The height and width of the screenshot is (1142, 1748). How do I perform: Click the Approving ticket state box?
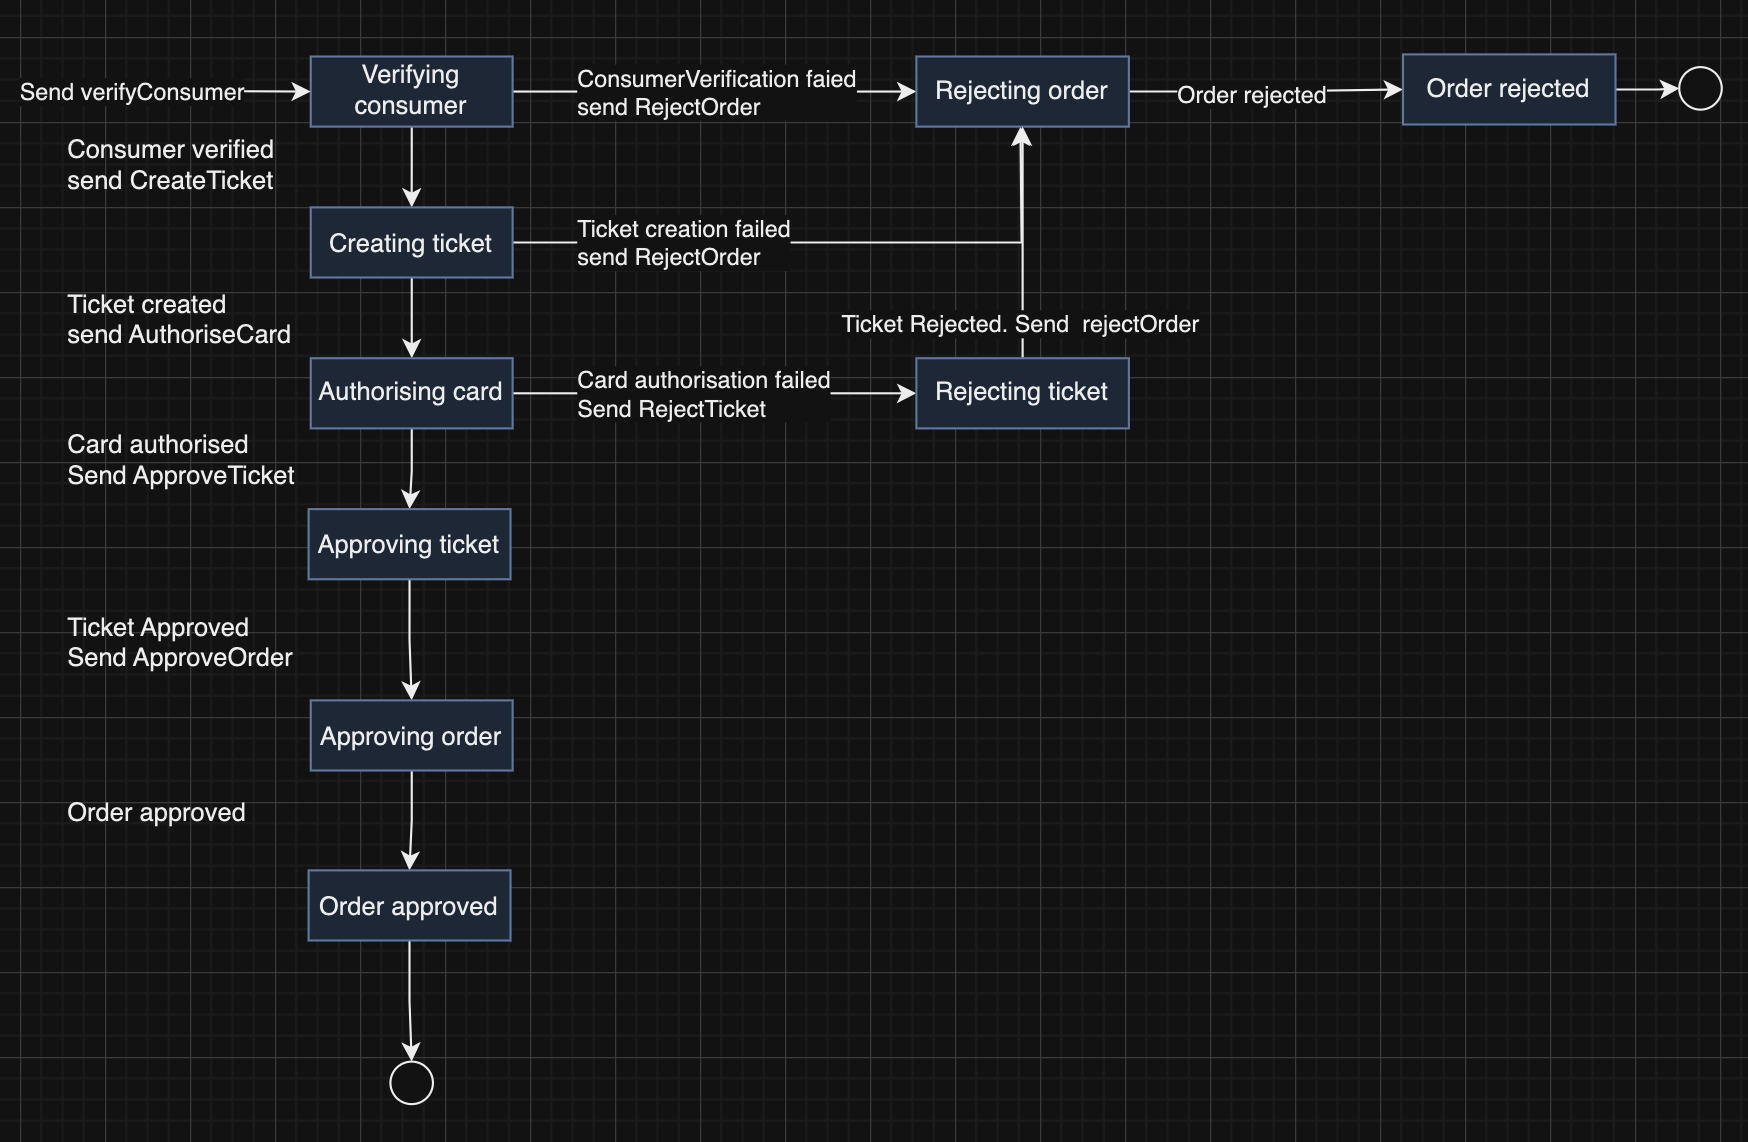409,544
